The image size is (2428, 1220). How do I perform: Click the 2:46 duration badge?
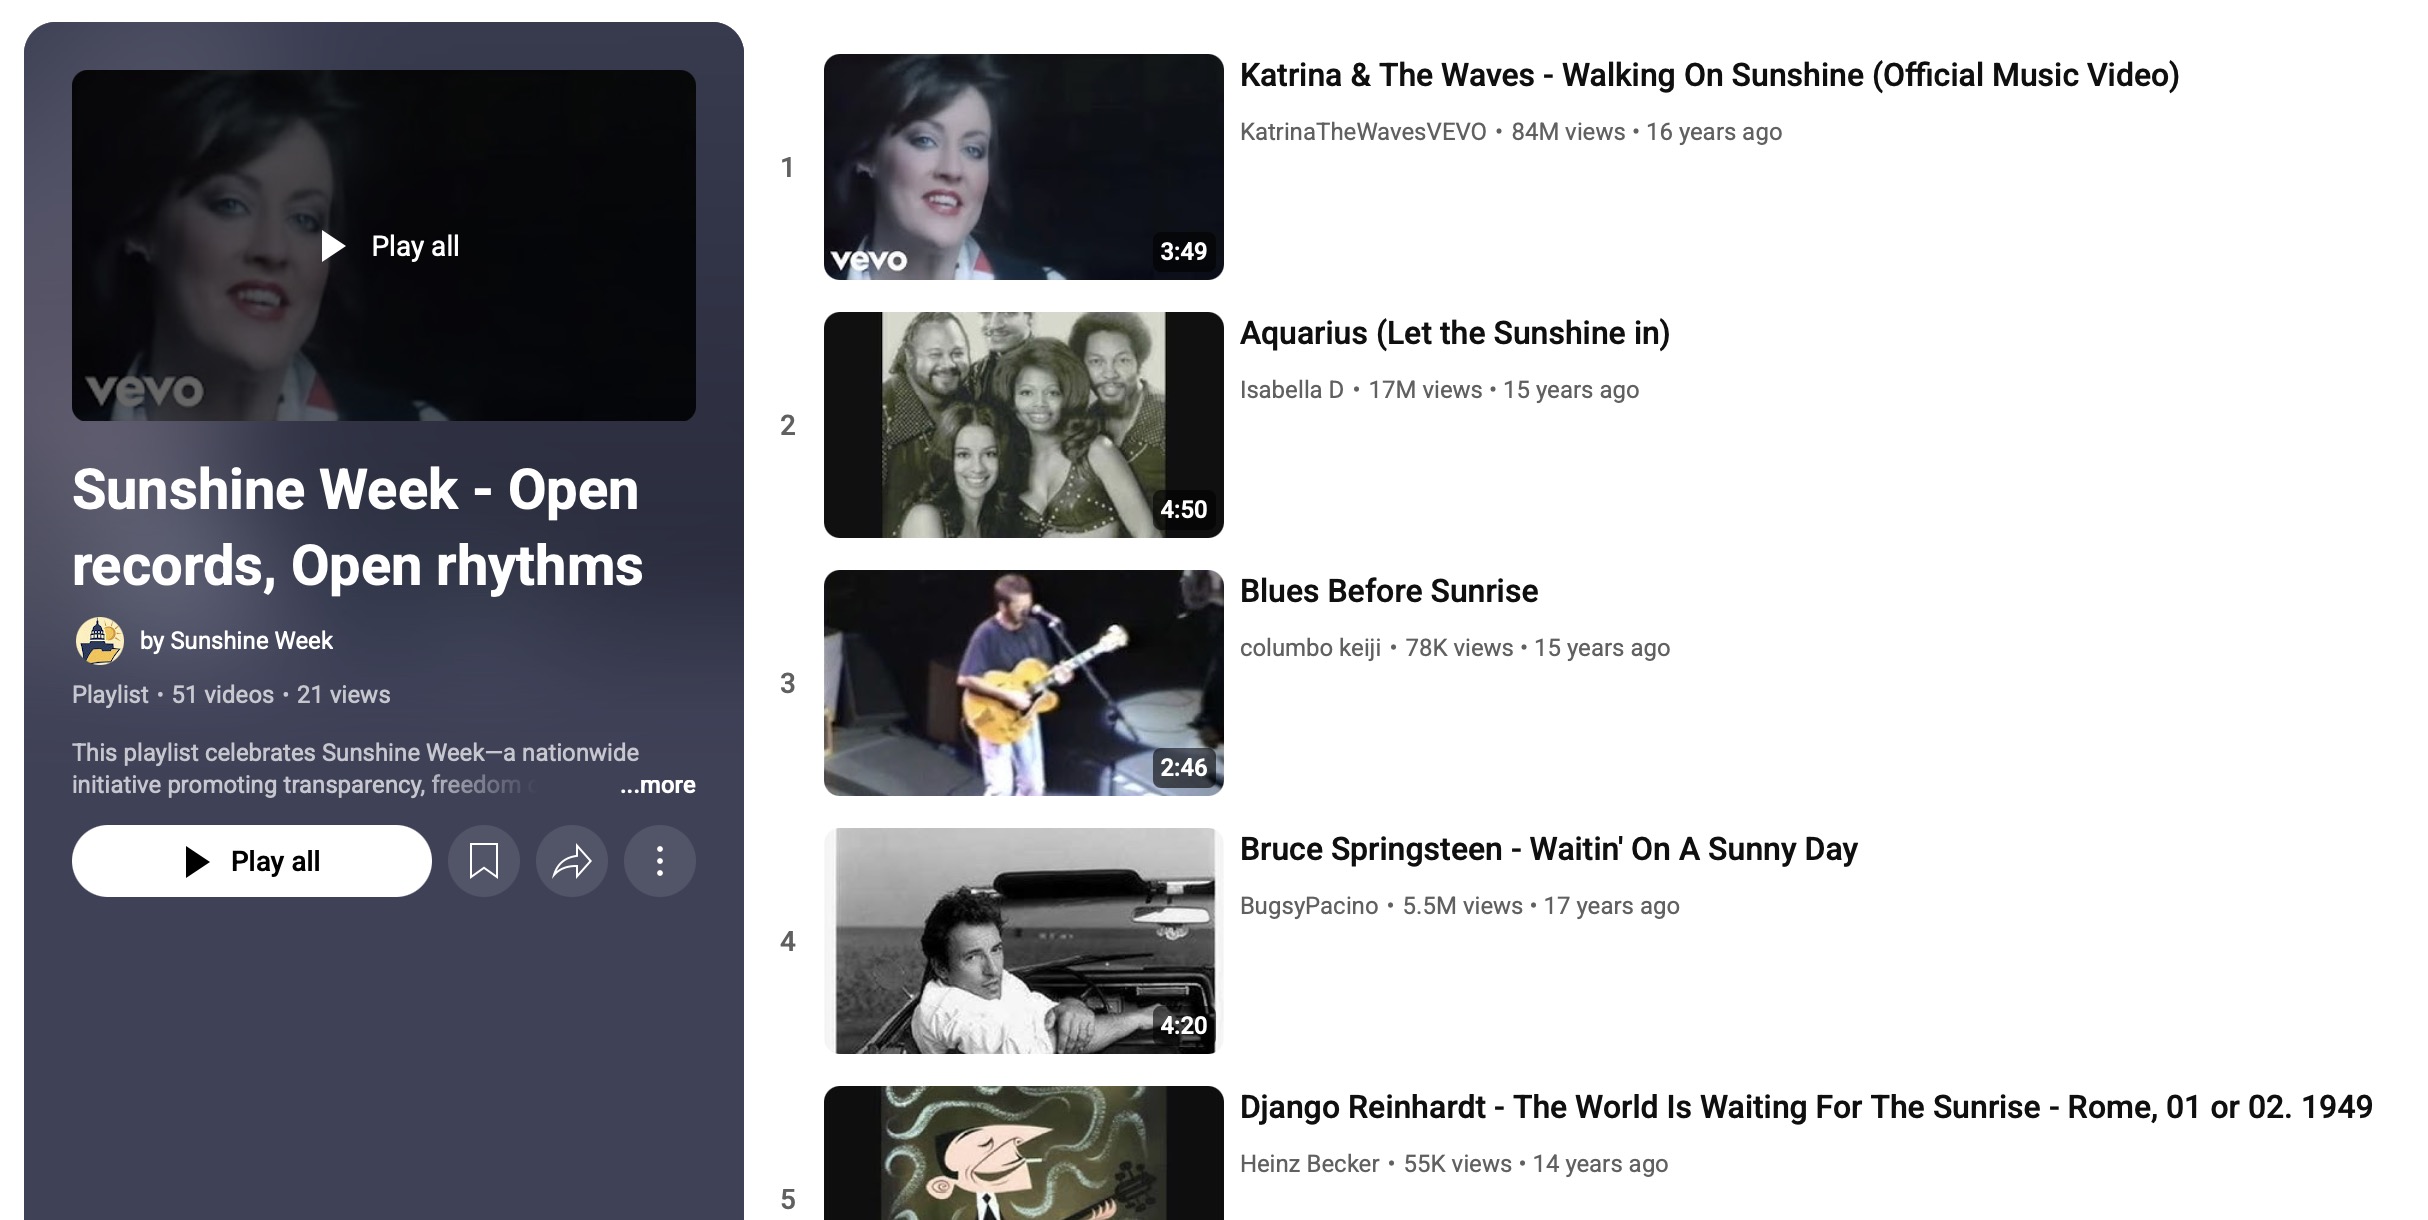point(1183,767)
